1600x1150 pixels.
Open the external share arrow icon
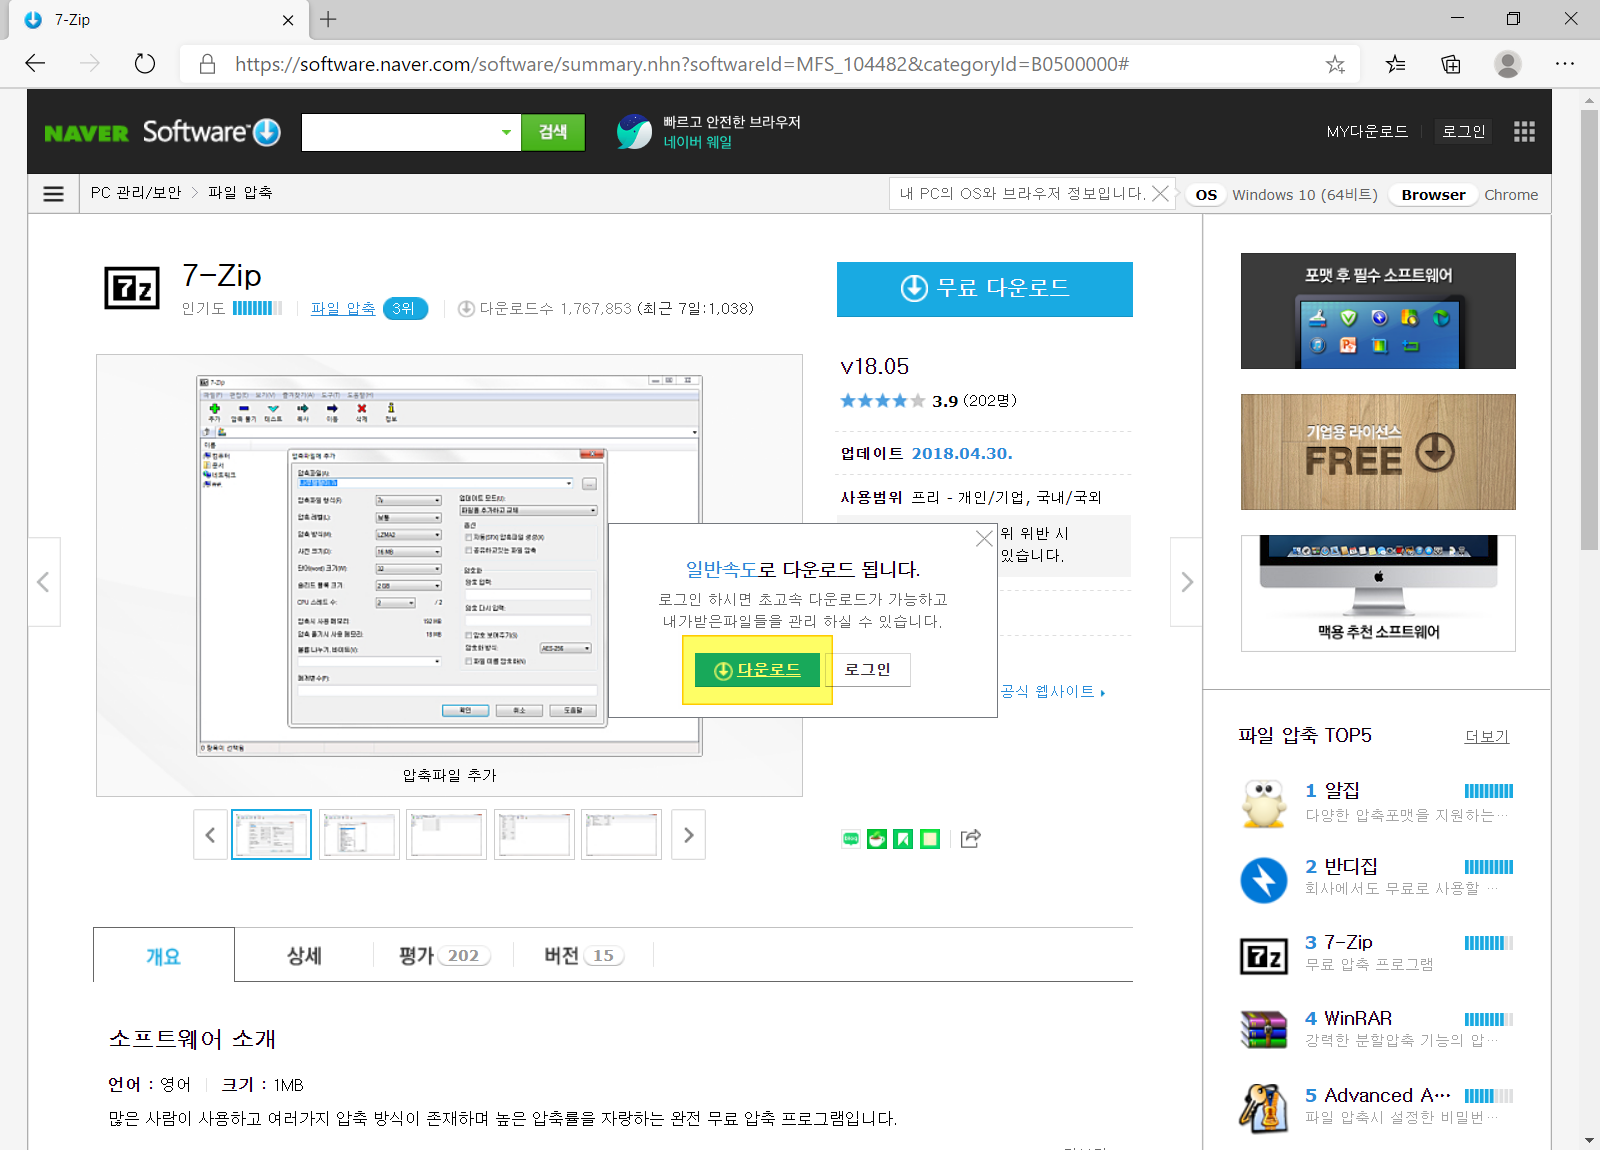click(970, 839)
